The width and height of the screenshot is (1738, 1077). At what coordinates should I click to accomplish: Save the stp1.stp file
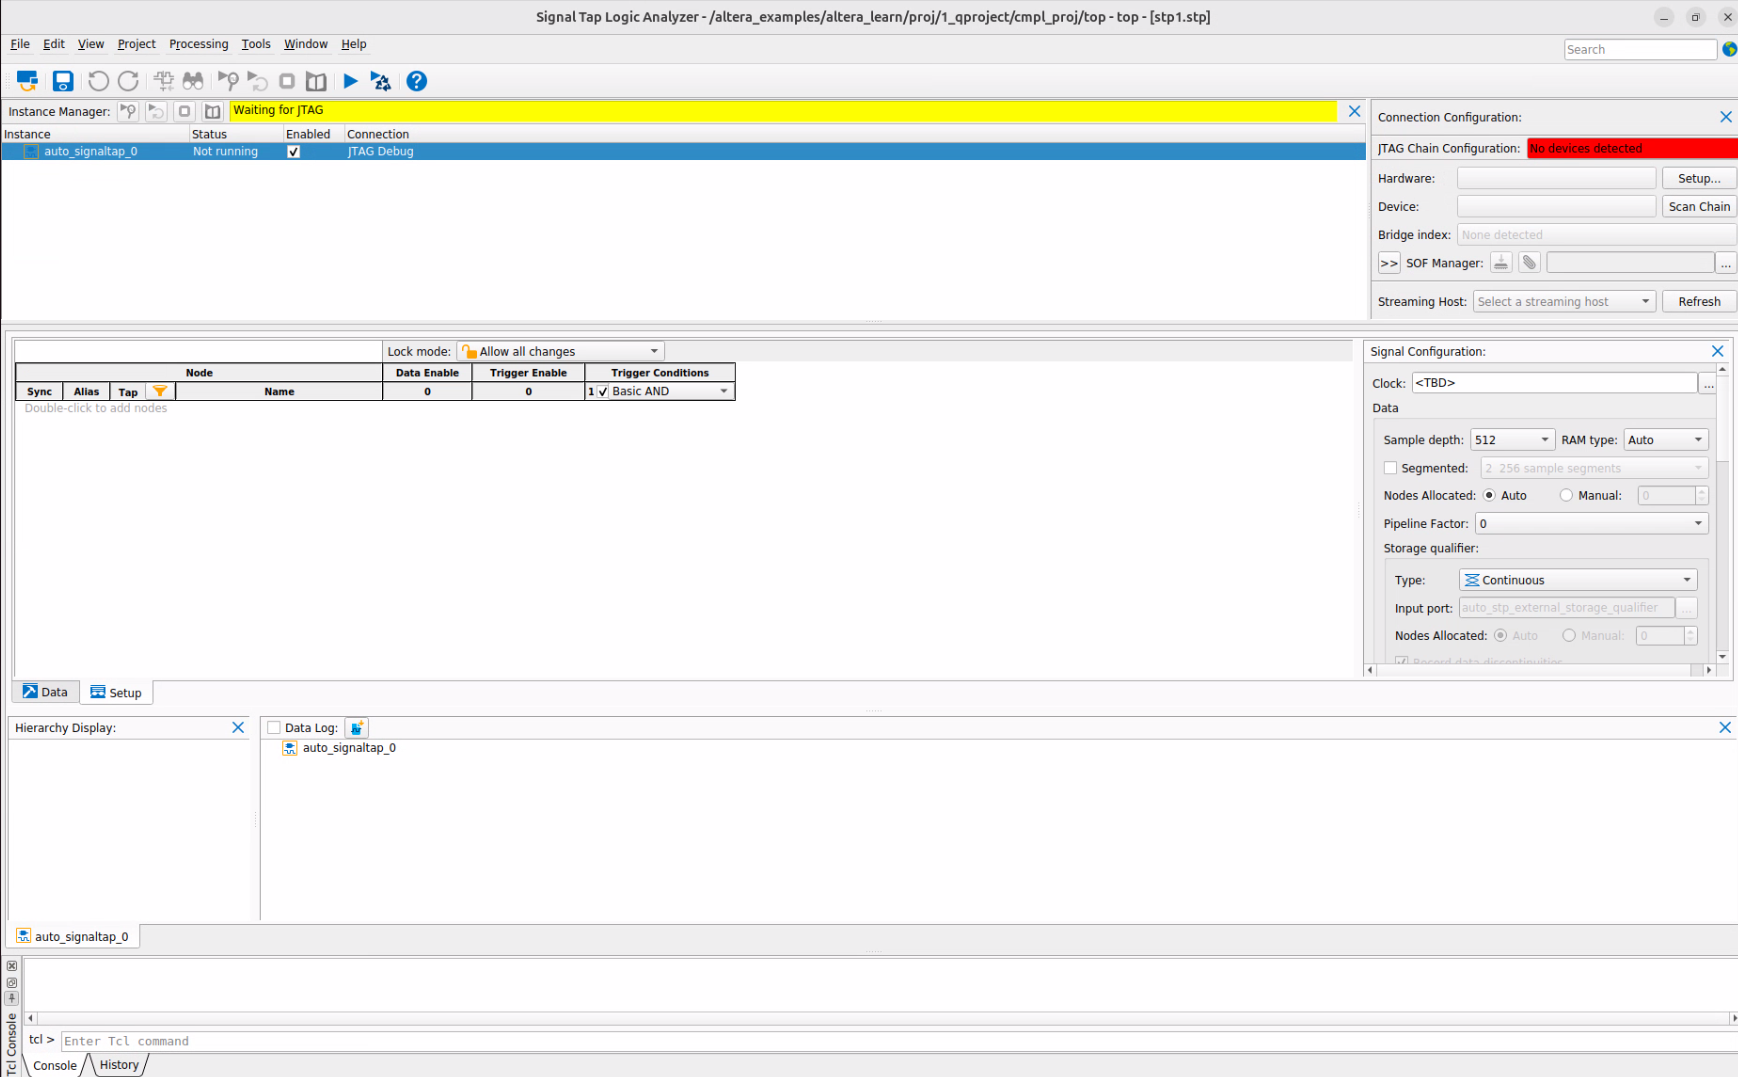pyautogui.click(x=63, y=81)
